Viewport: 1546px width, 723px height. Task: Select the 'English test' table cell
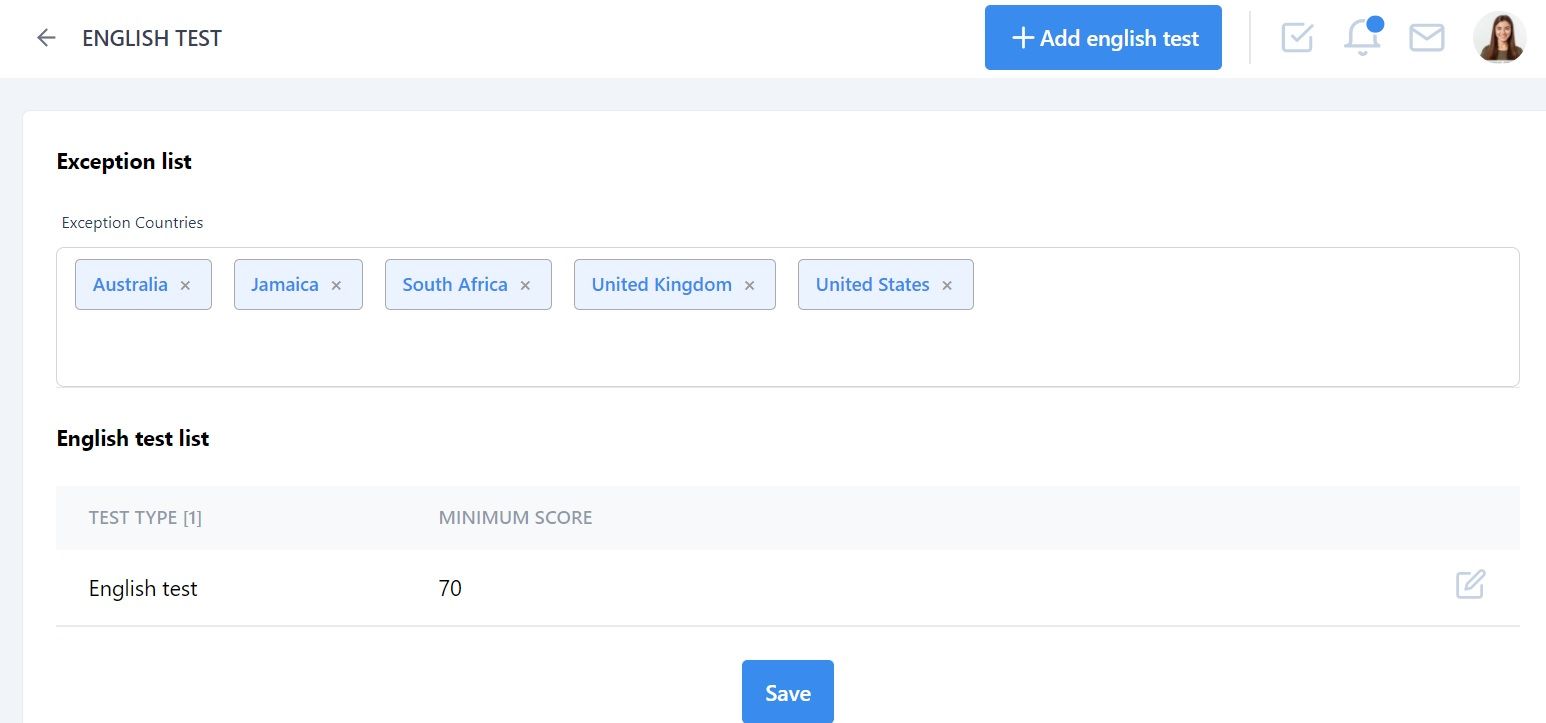coord(143,588)
